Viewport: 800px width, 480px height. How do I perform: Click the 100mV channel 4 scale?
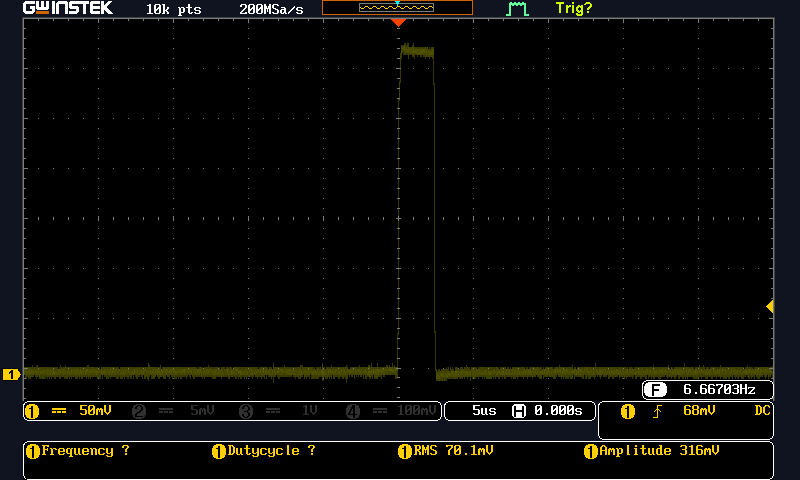pos(416,411)
